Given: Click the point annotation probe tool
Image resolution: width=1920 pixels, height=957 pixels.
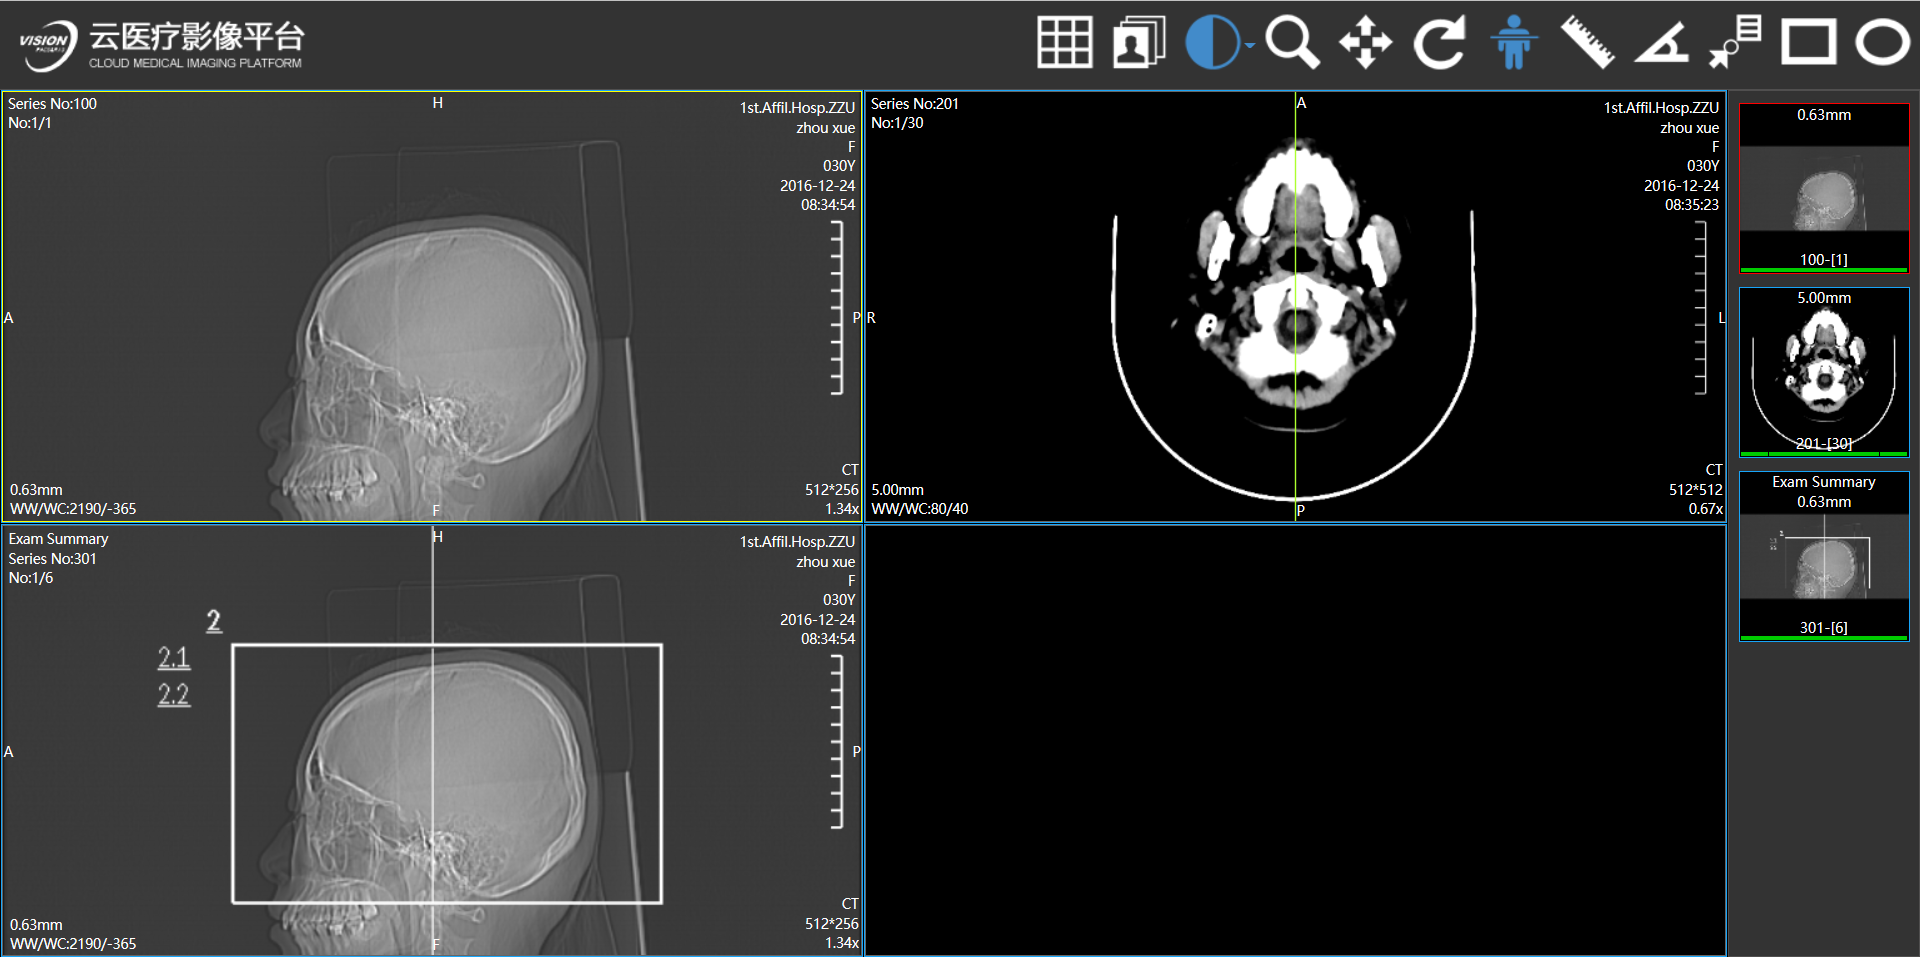Looking at the screenshot, I should coord(1735,43).
